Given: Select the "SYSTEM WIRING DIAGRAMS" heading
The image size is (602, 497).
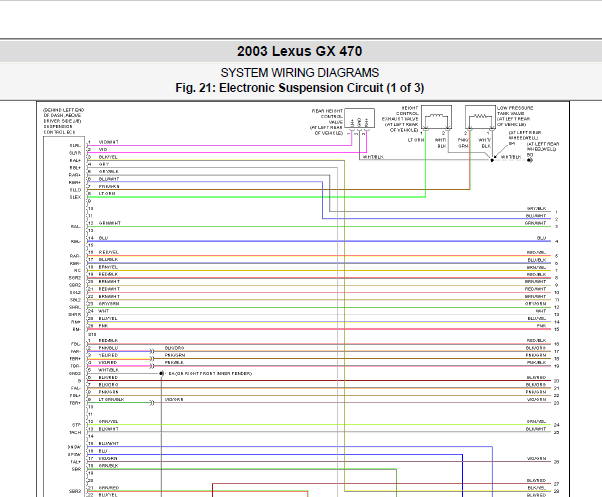Looking at the screenshot, I should click(x=299, y=73).
